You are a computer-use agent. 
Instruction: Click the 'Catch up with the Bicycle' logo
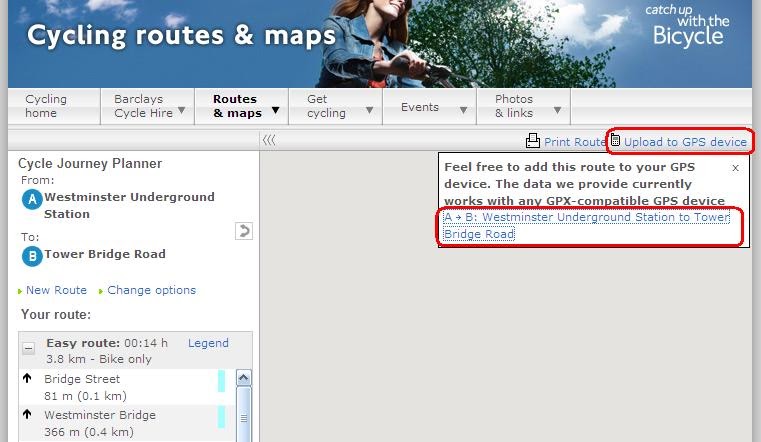click(x=688, y=27)
